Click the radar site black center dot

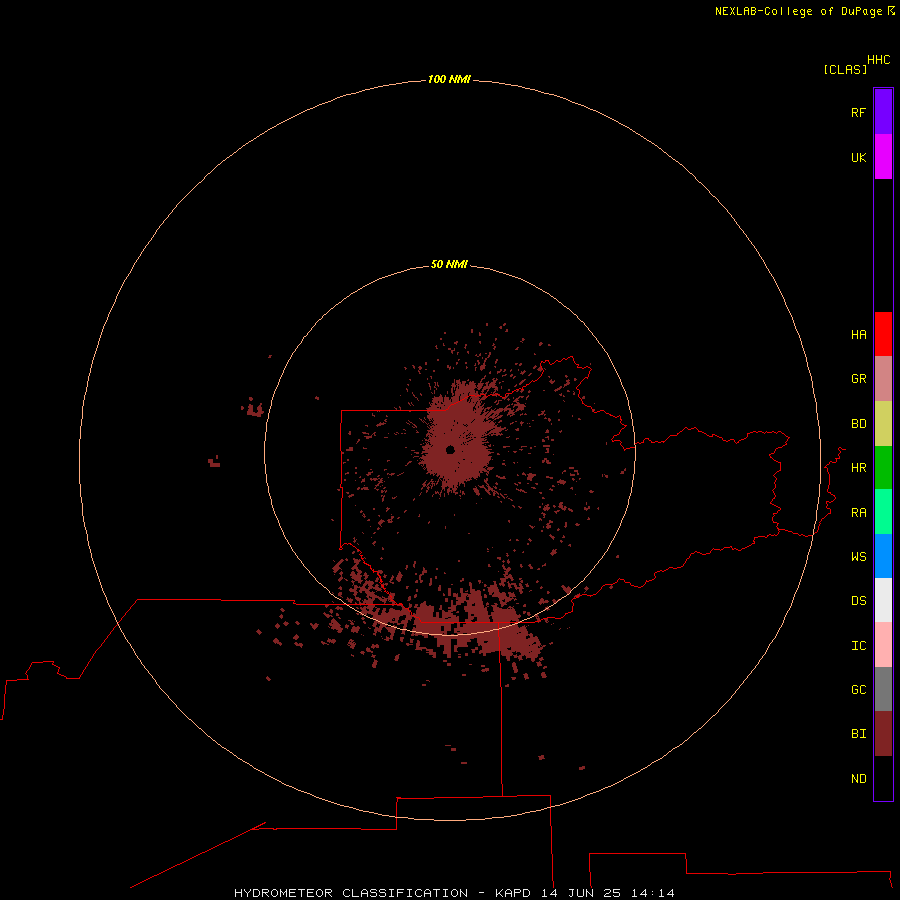point(450,450)
